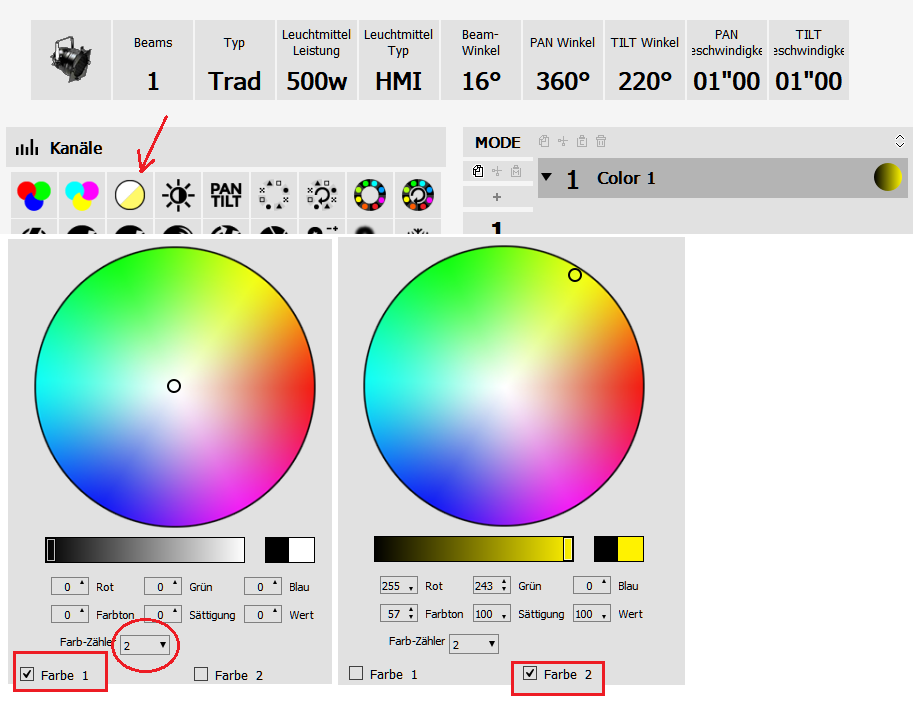Add a dimmer channel with sun icon

point(178,195)
